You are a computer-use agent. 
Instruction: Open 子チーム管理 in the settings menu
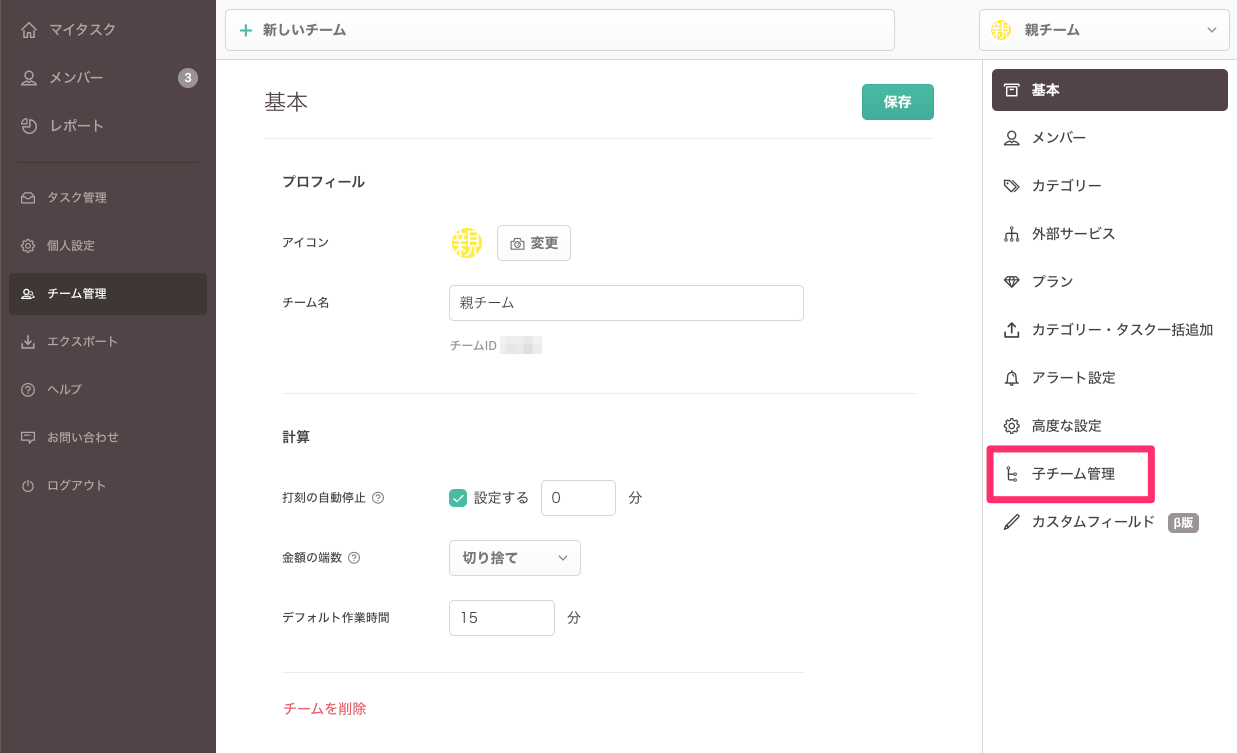click(1072, 474)
